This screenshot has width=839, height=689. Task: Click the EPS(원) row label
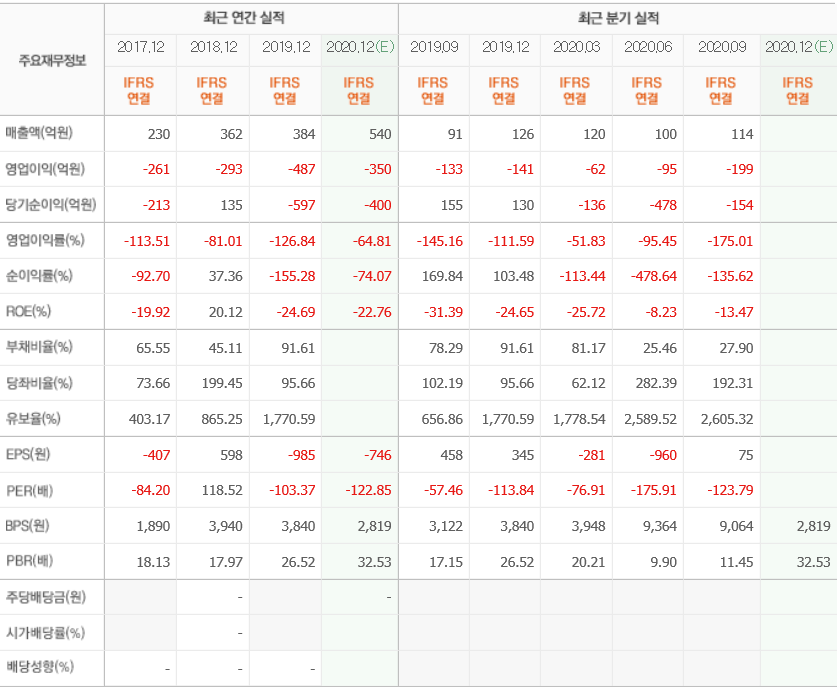(x=28, y=454)
